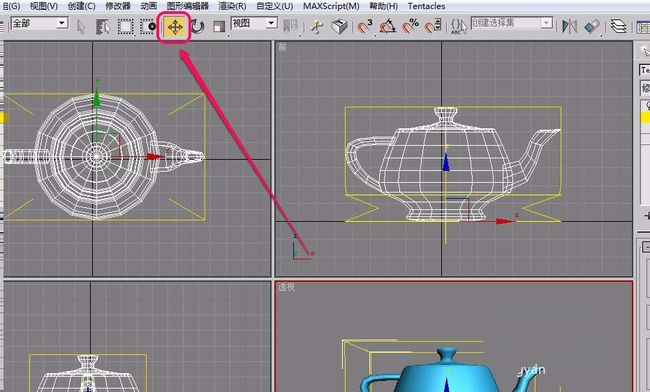This screenshot has width=650, height=392.
Task: Open Select by Name tool
Action: (x=103, y=27)
